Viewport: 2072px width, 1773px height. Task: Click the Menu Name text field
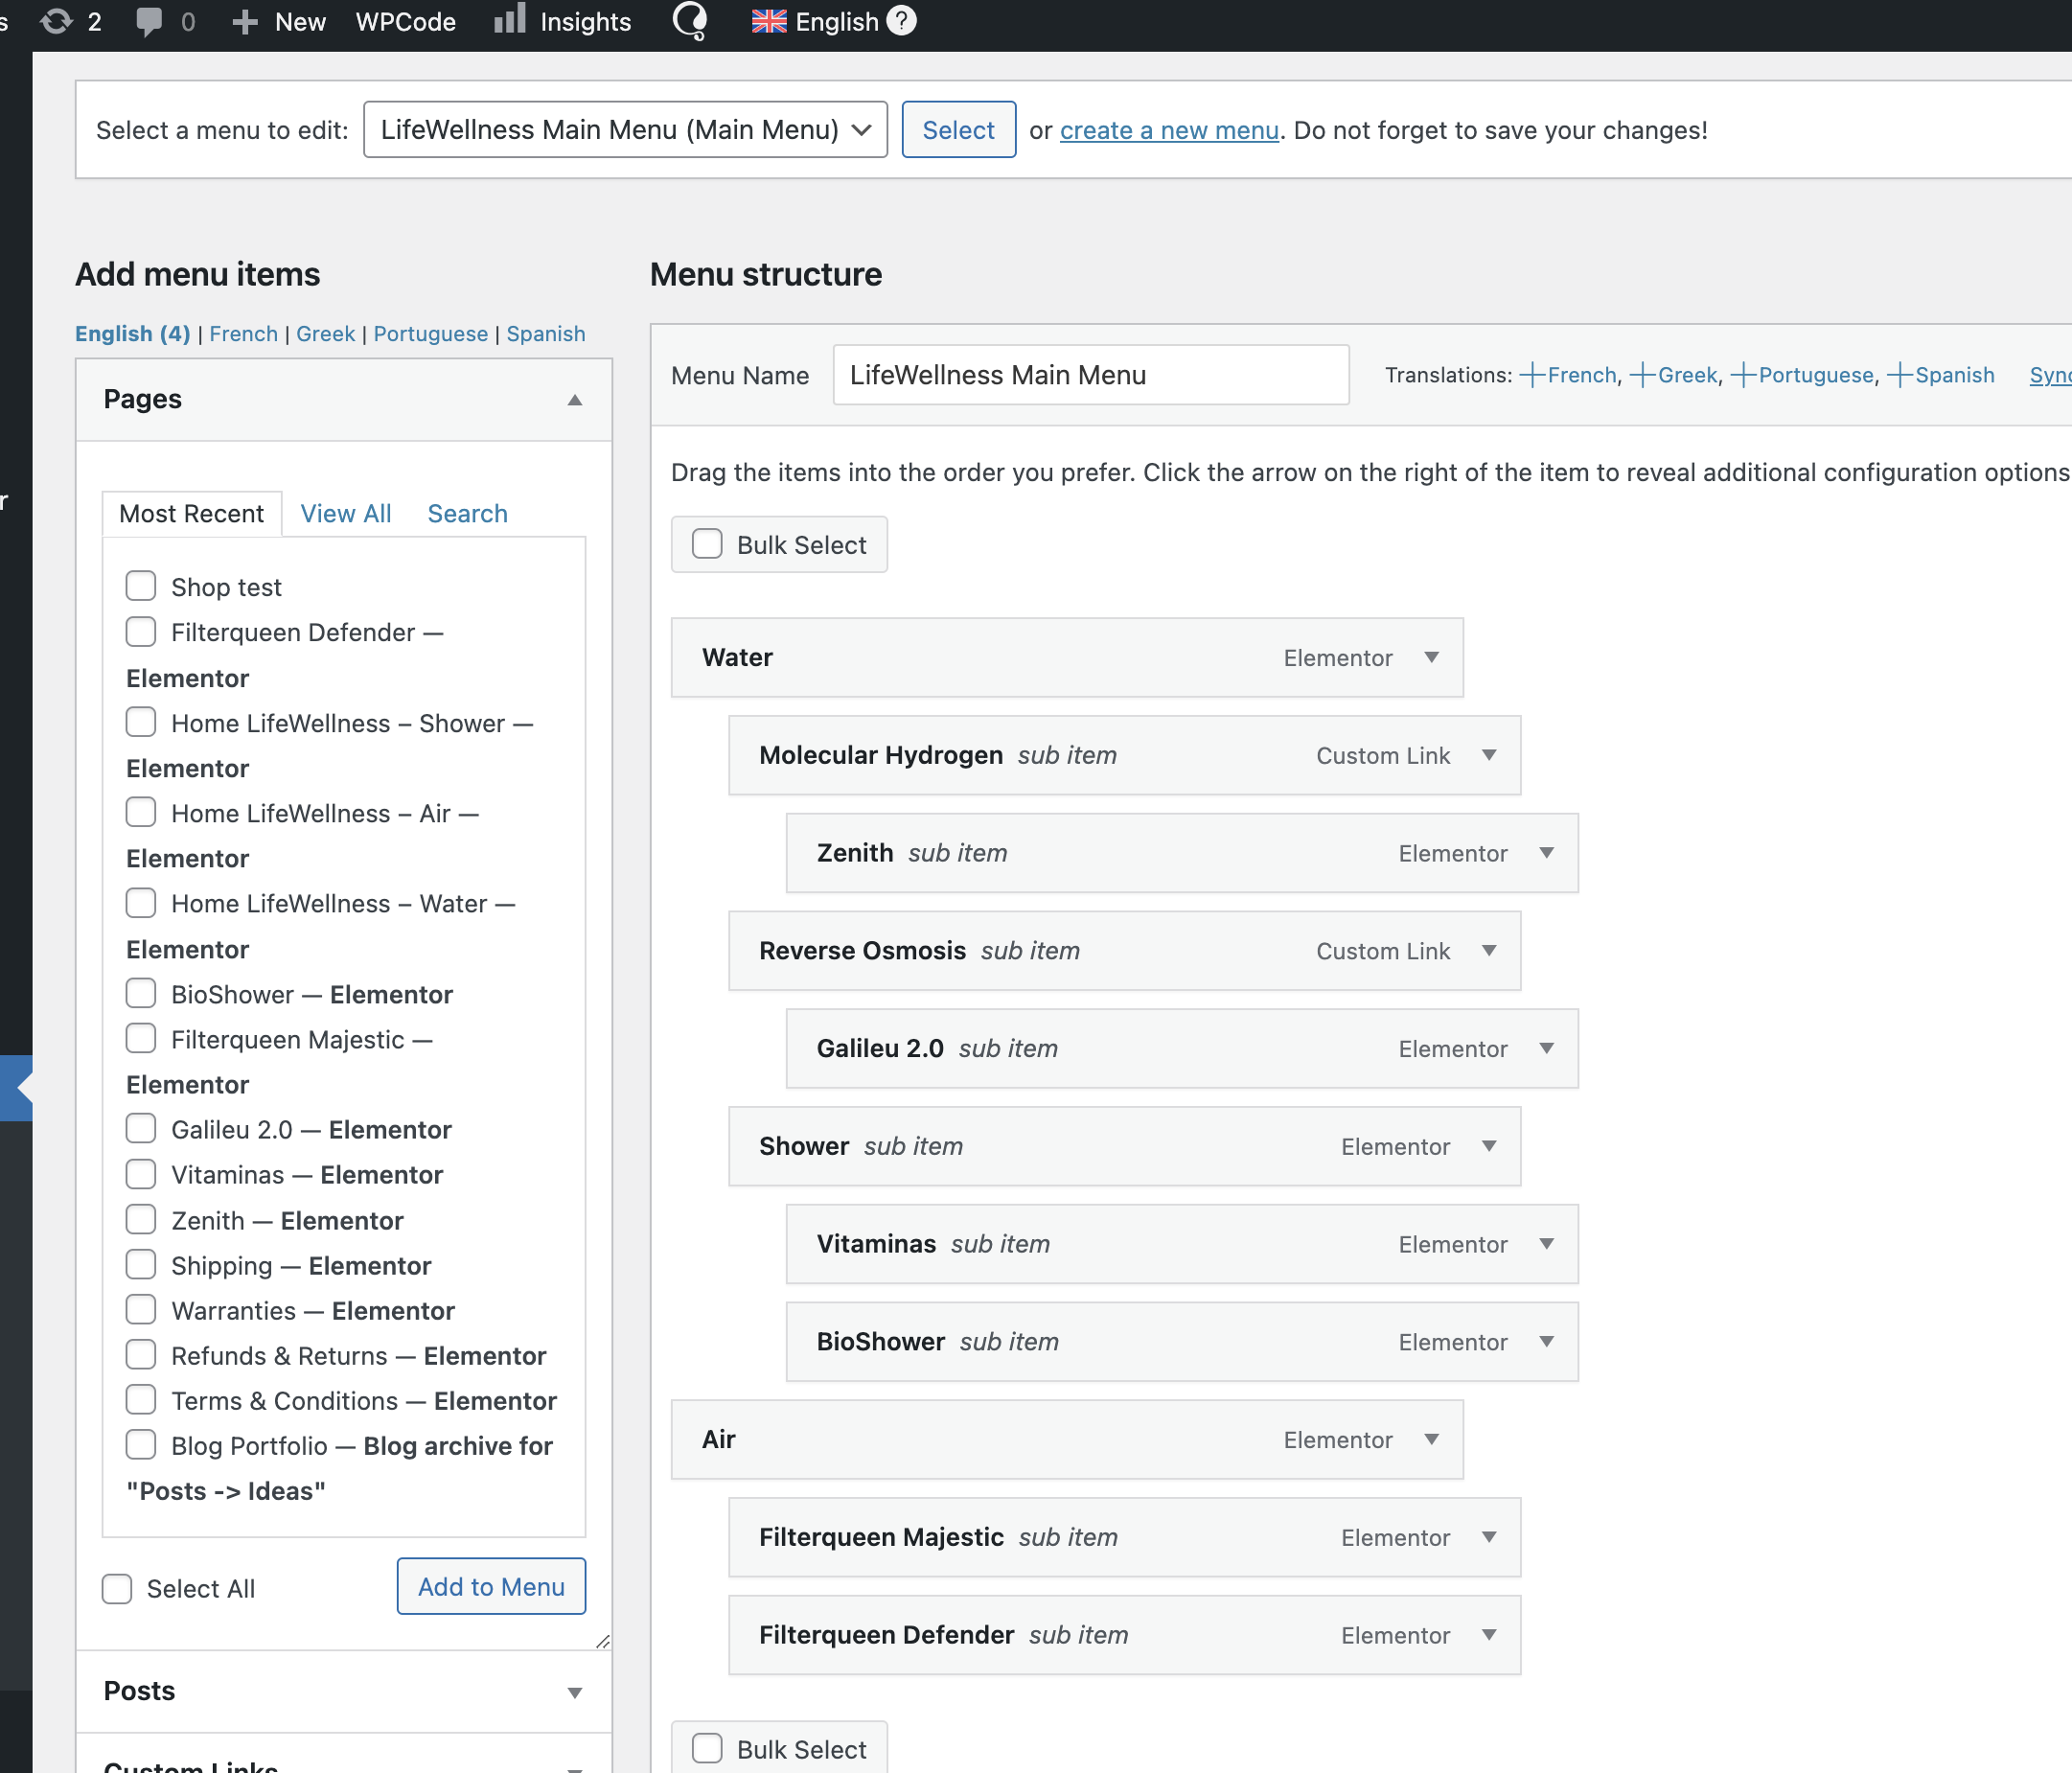[x=1090, y=375]
